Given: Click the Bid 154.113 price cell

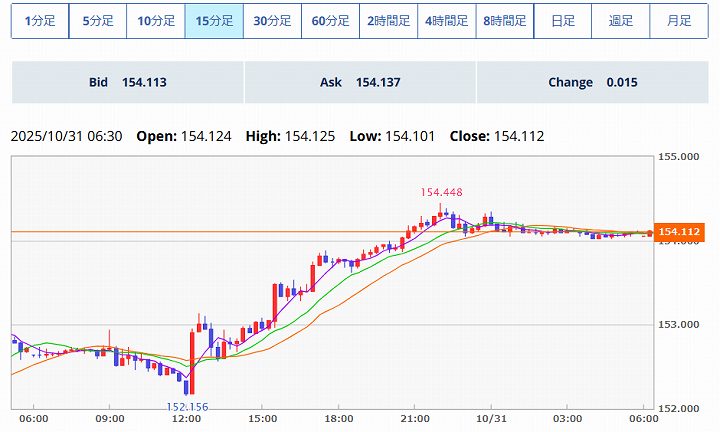Looking at the screenshot, I should [127, 82].
